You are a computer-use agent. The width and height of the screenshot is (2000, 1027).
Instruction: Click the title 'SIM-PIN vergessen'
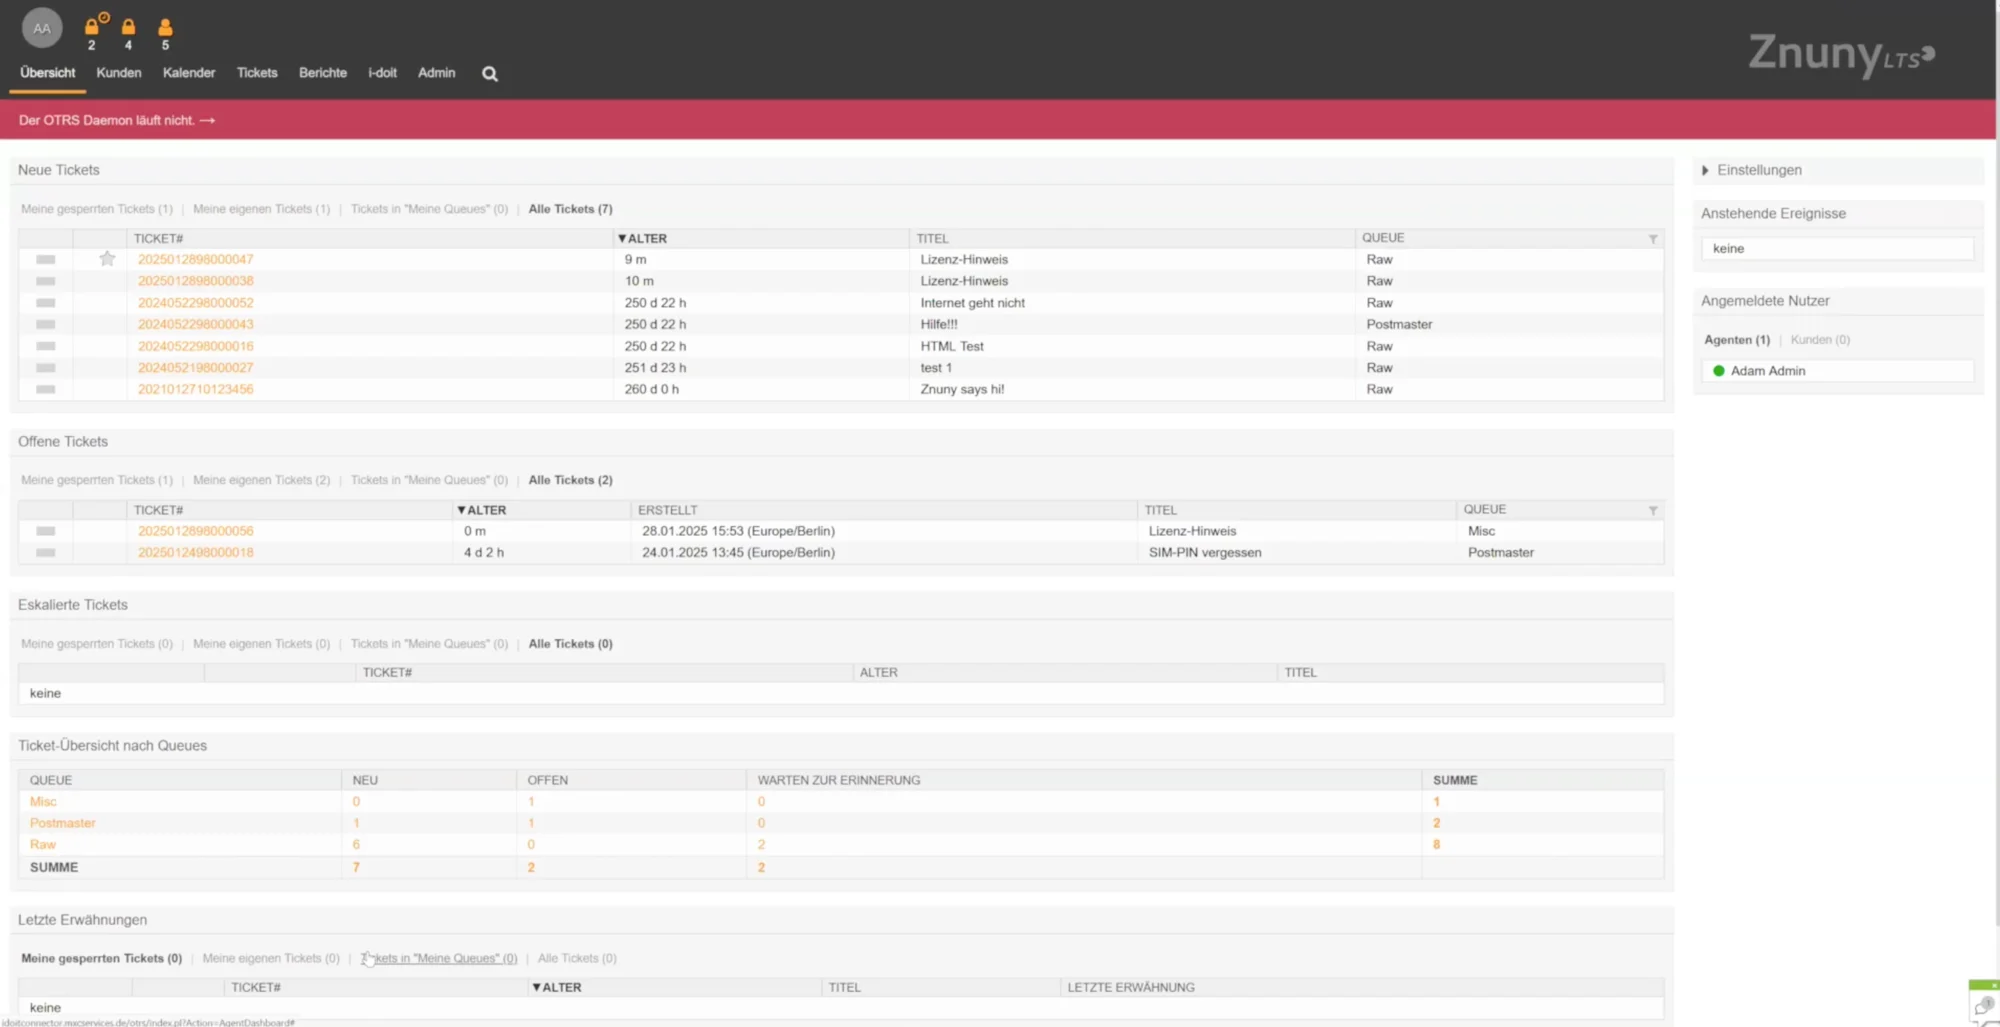1205,552
